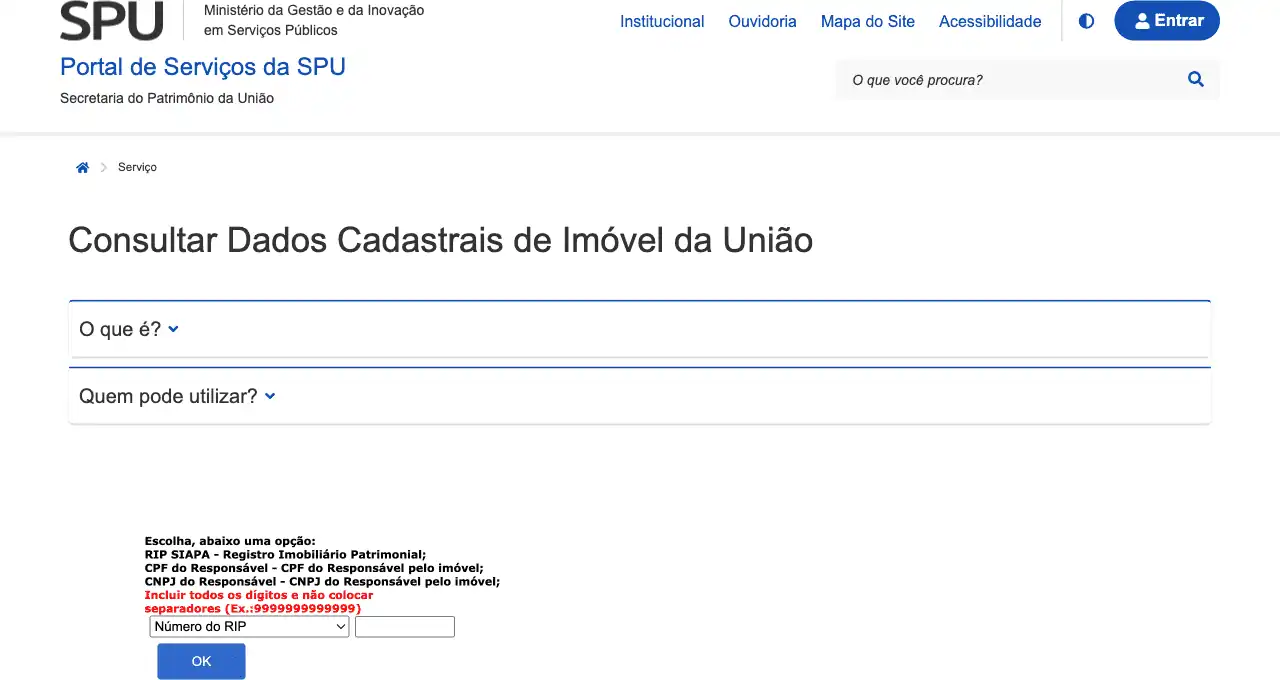Screen dimensions: 1280x680
Task: Click the "Secretaria do Patrimônio da União" subtitle
Action: tap(167, 98)
